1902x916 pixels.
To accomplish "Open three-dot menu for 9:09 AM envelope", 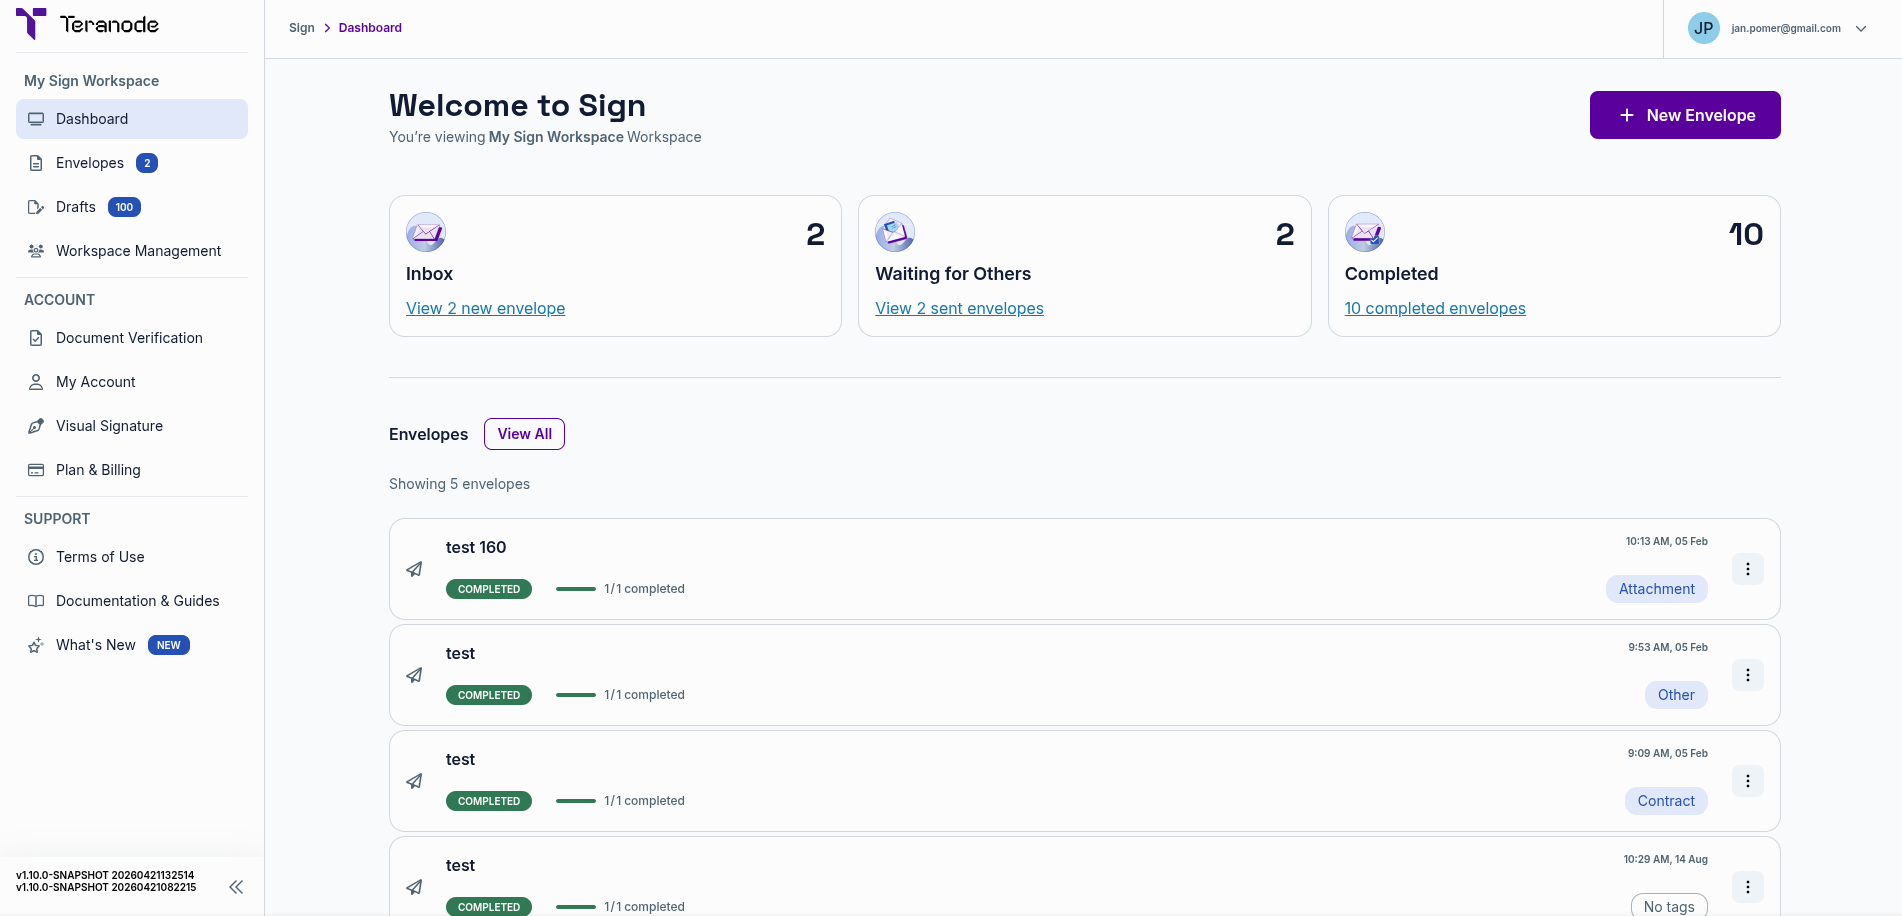I will pos(1748,781).
